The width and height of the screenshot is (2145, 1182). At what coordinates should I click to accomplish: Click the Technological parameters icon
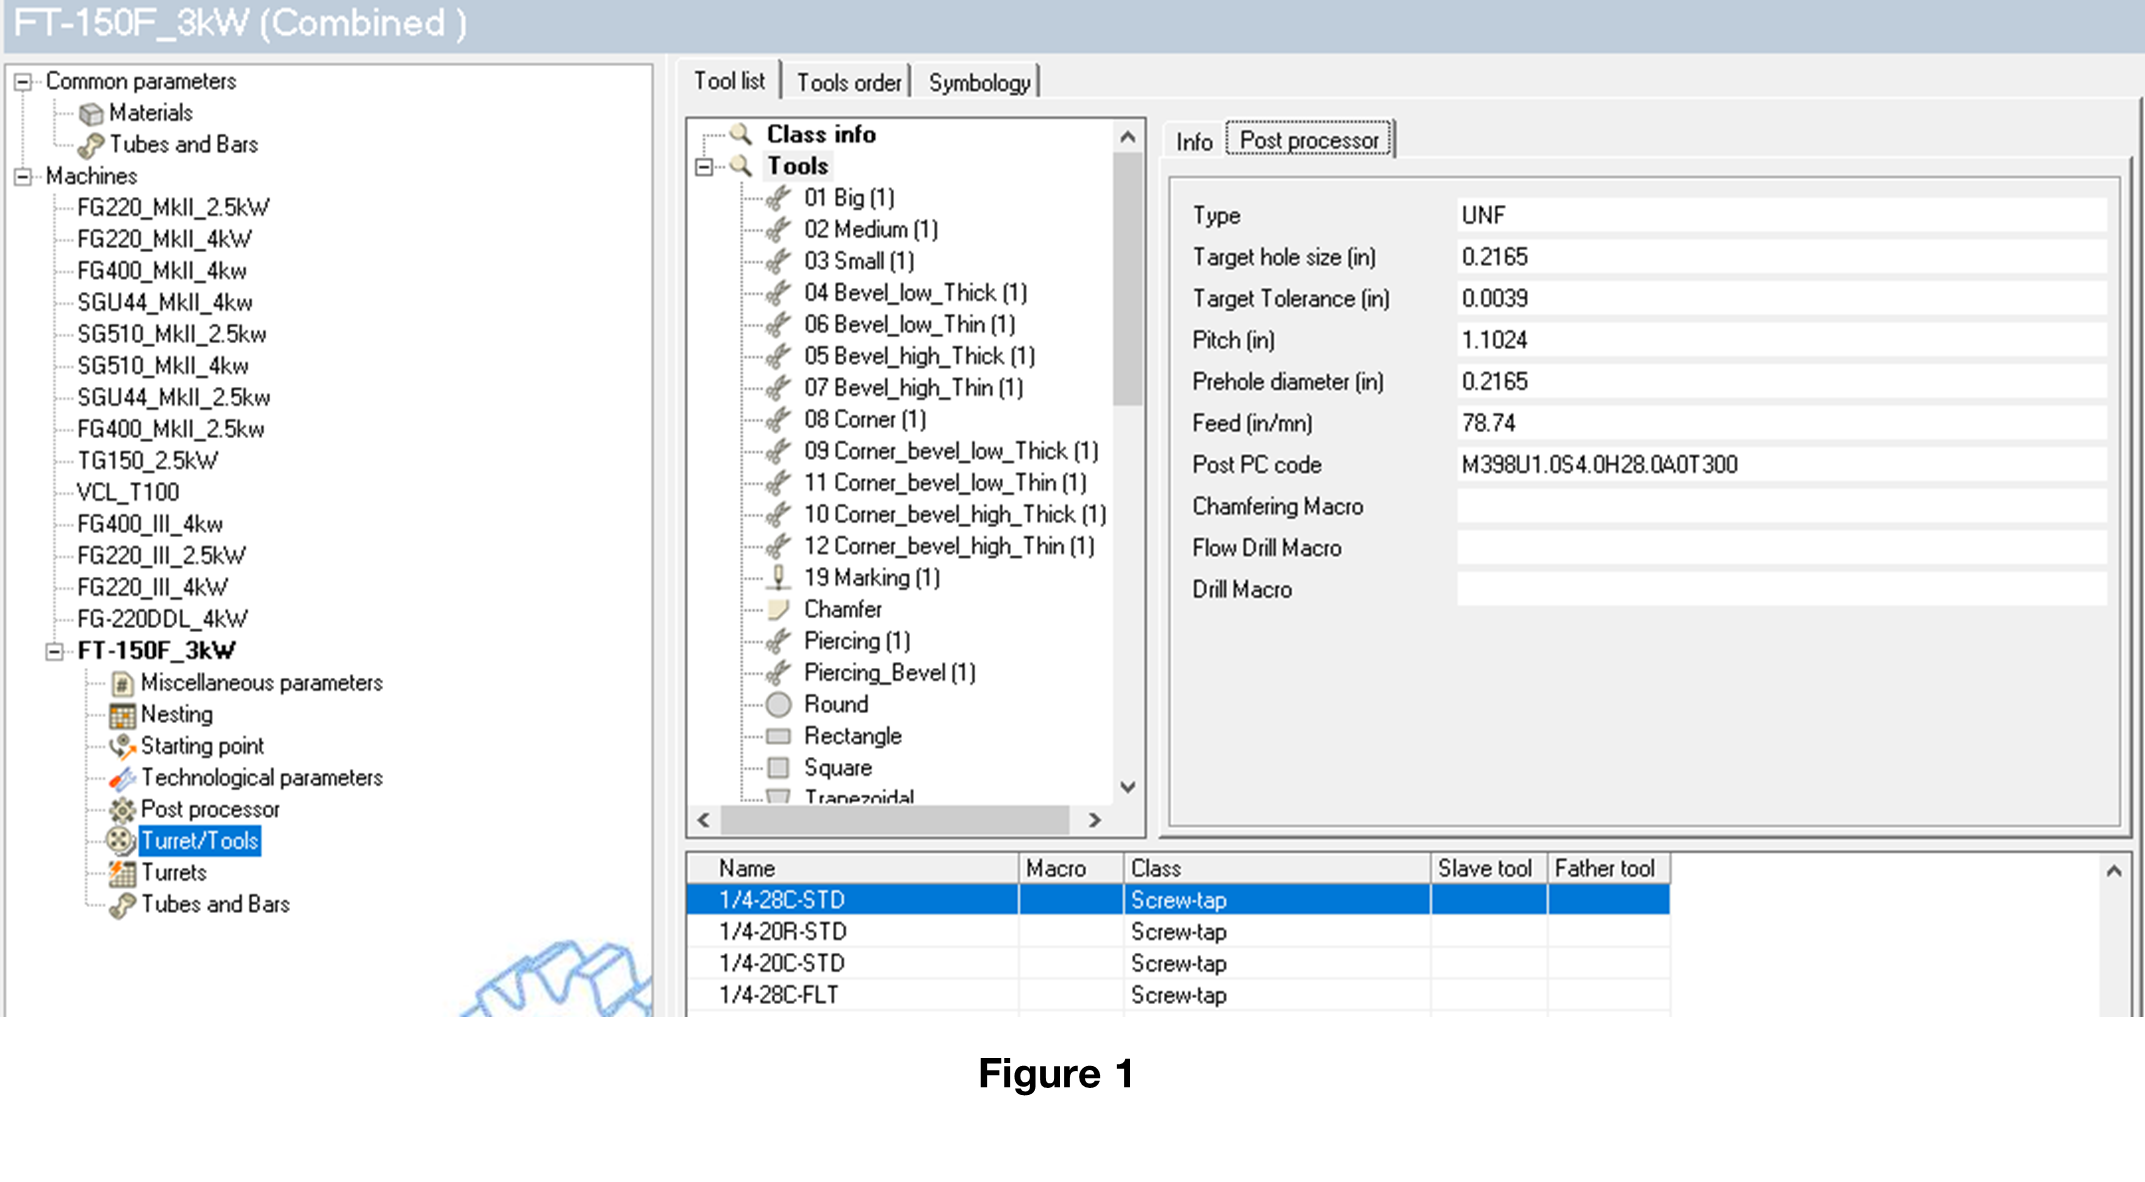point(122,778)
